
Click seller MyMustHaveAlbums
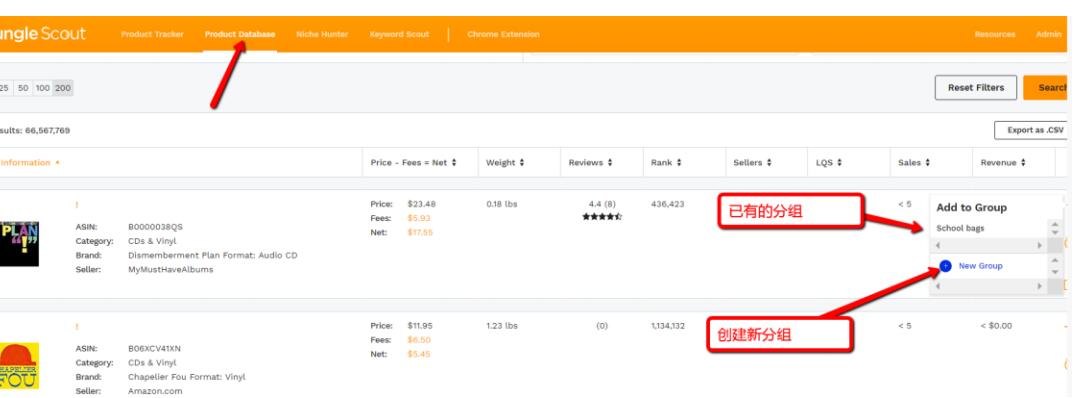pos(171,269)
